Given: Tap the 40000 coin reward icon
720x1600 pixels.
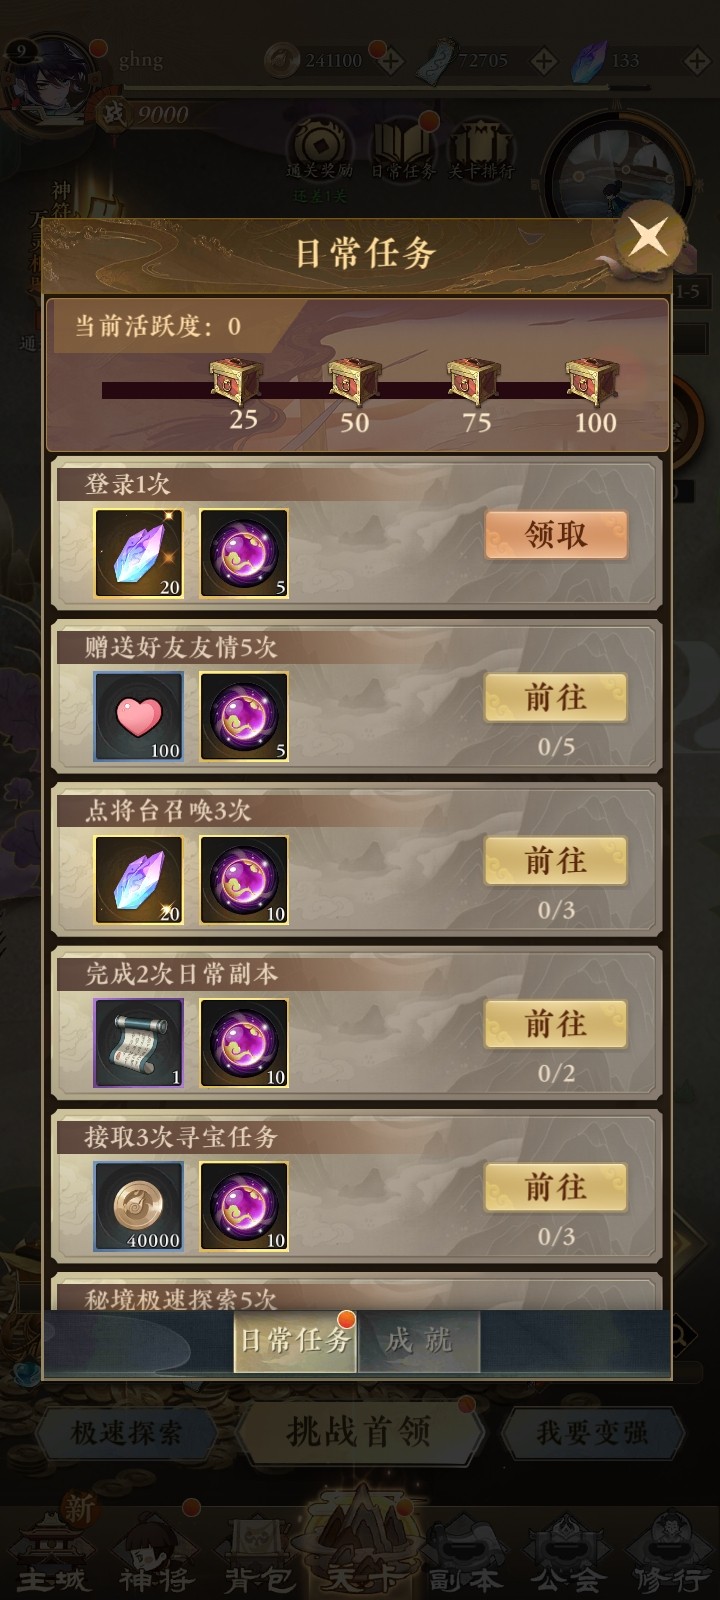Looking at the screenshot, I should click(139, 1206).
